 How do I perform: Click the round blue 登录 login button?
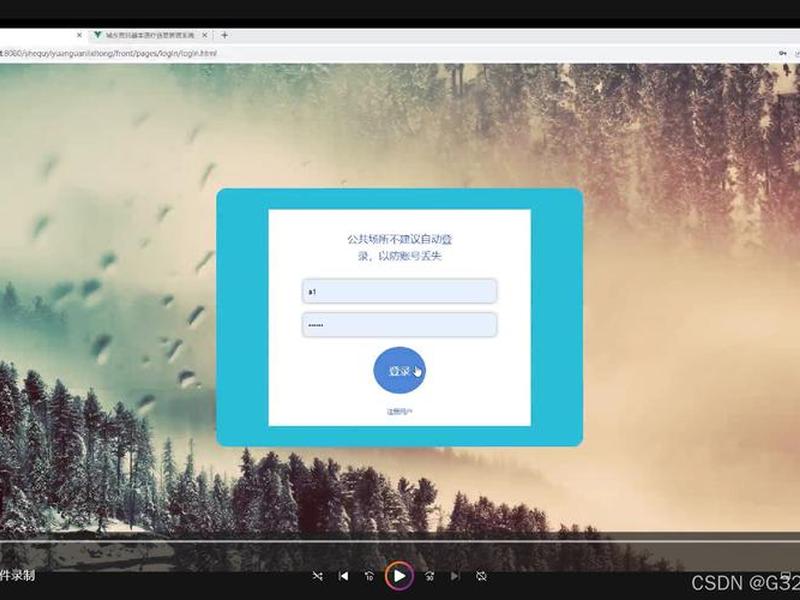click(x=399, y=370)
